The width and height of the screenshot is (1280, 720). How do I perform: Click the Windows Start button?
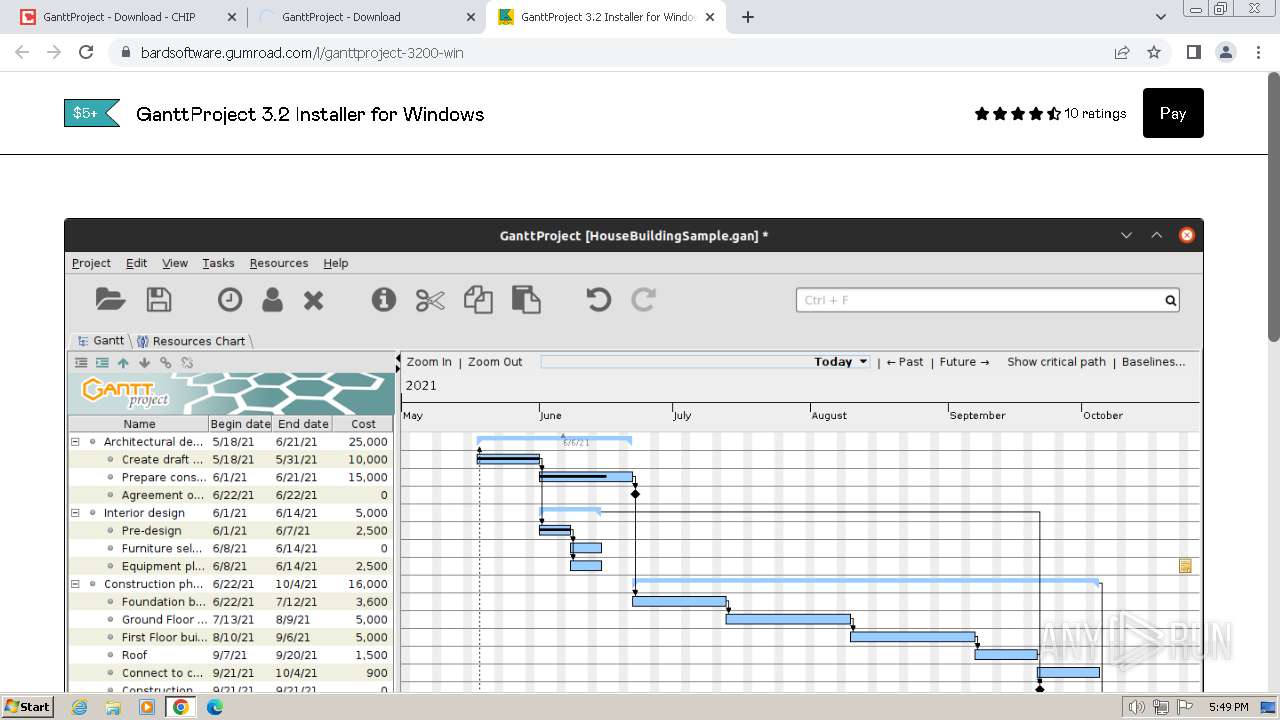click(x=27, y=707)
